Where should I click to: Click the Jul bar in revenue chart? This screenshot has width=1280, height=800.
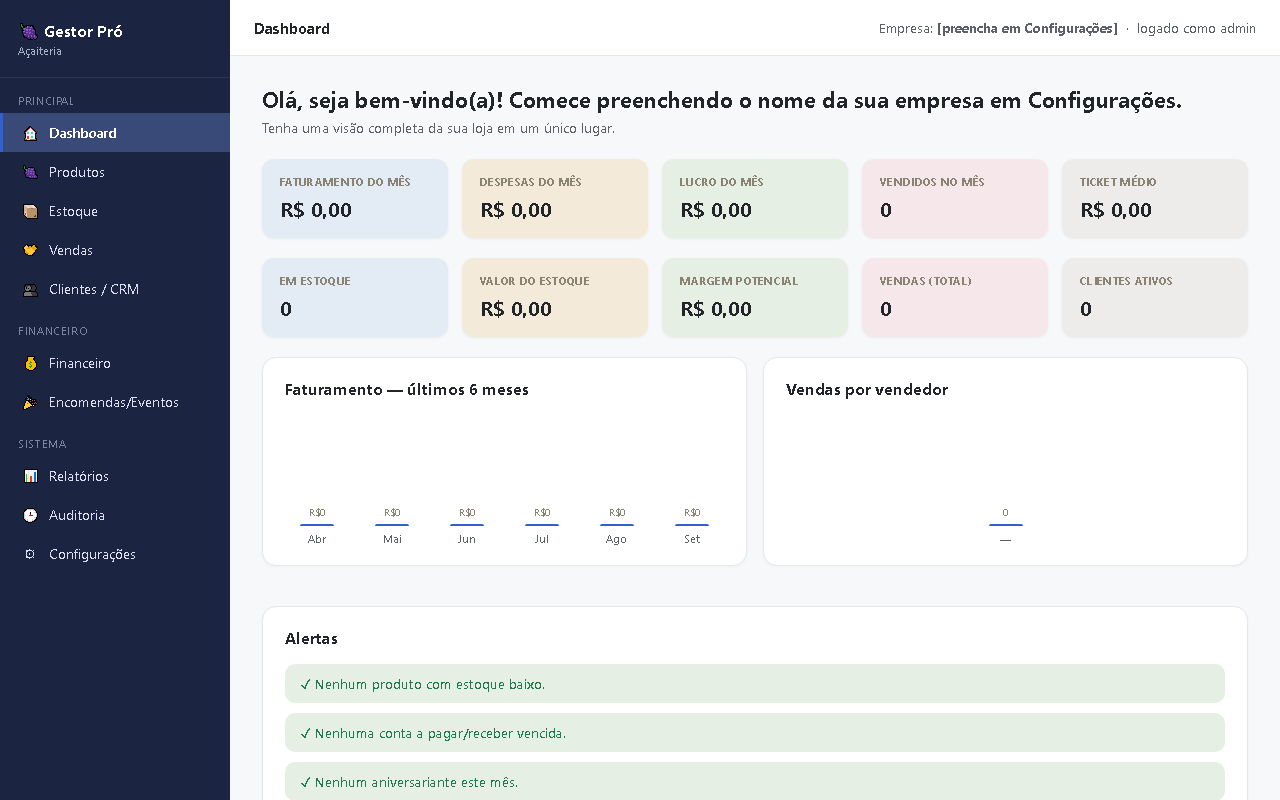coord(542,525)
